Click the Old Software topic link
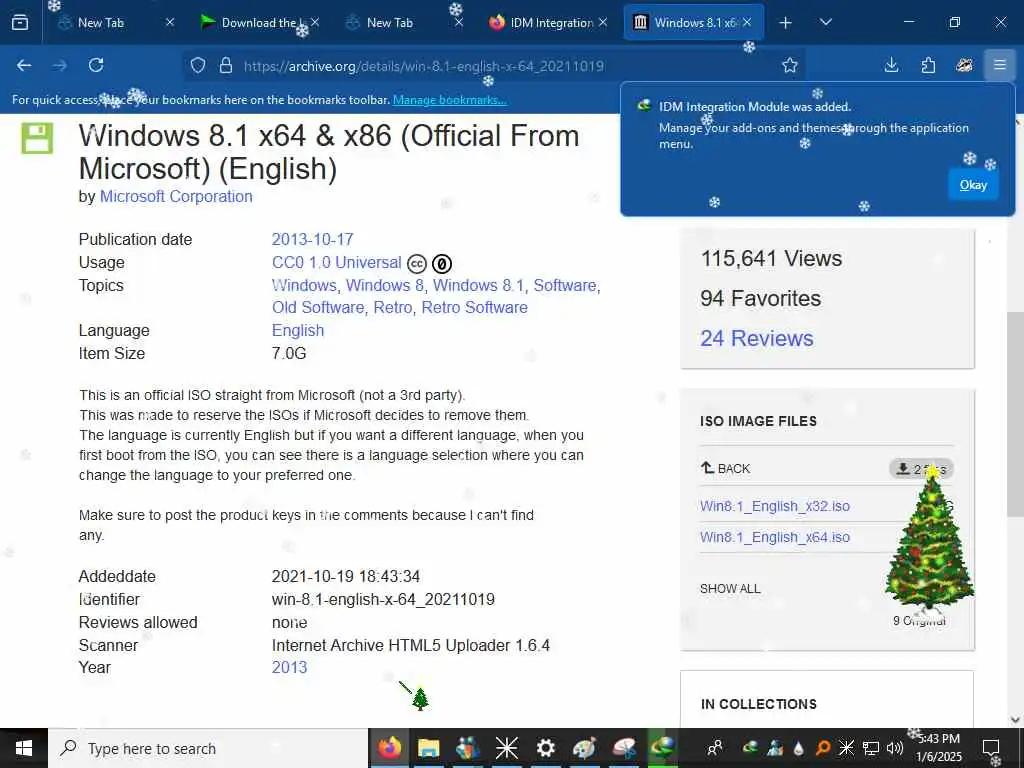 pos(318,308)
